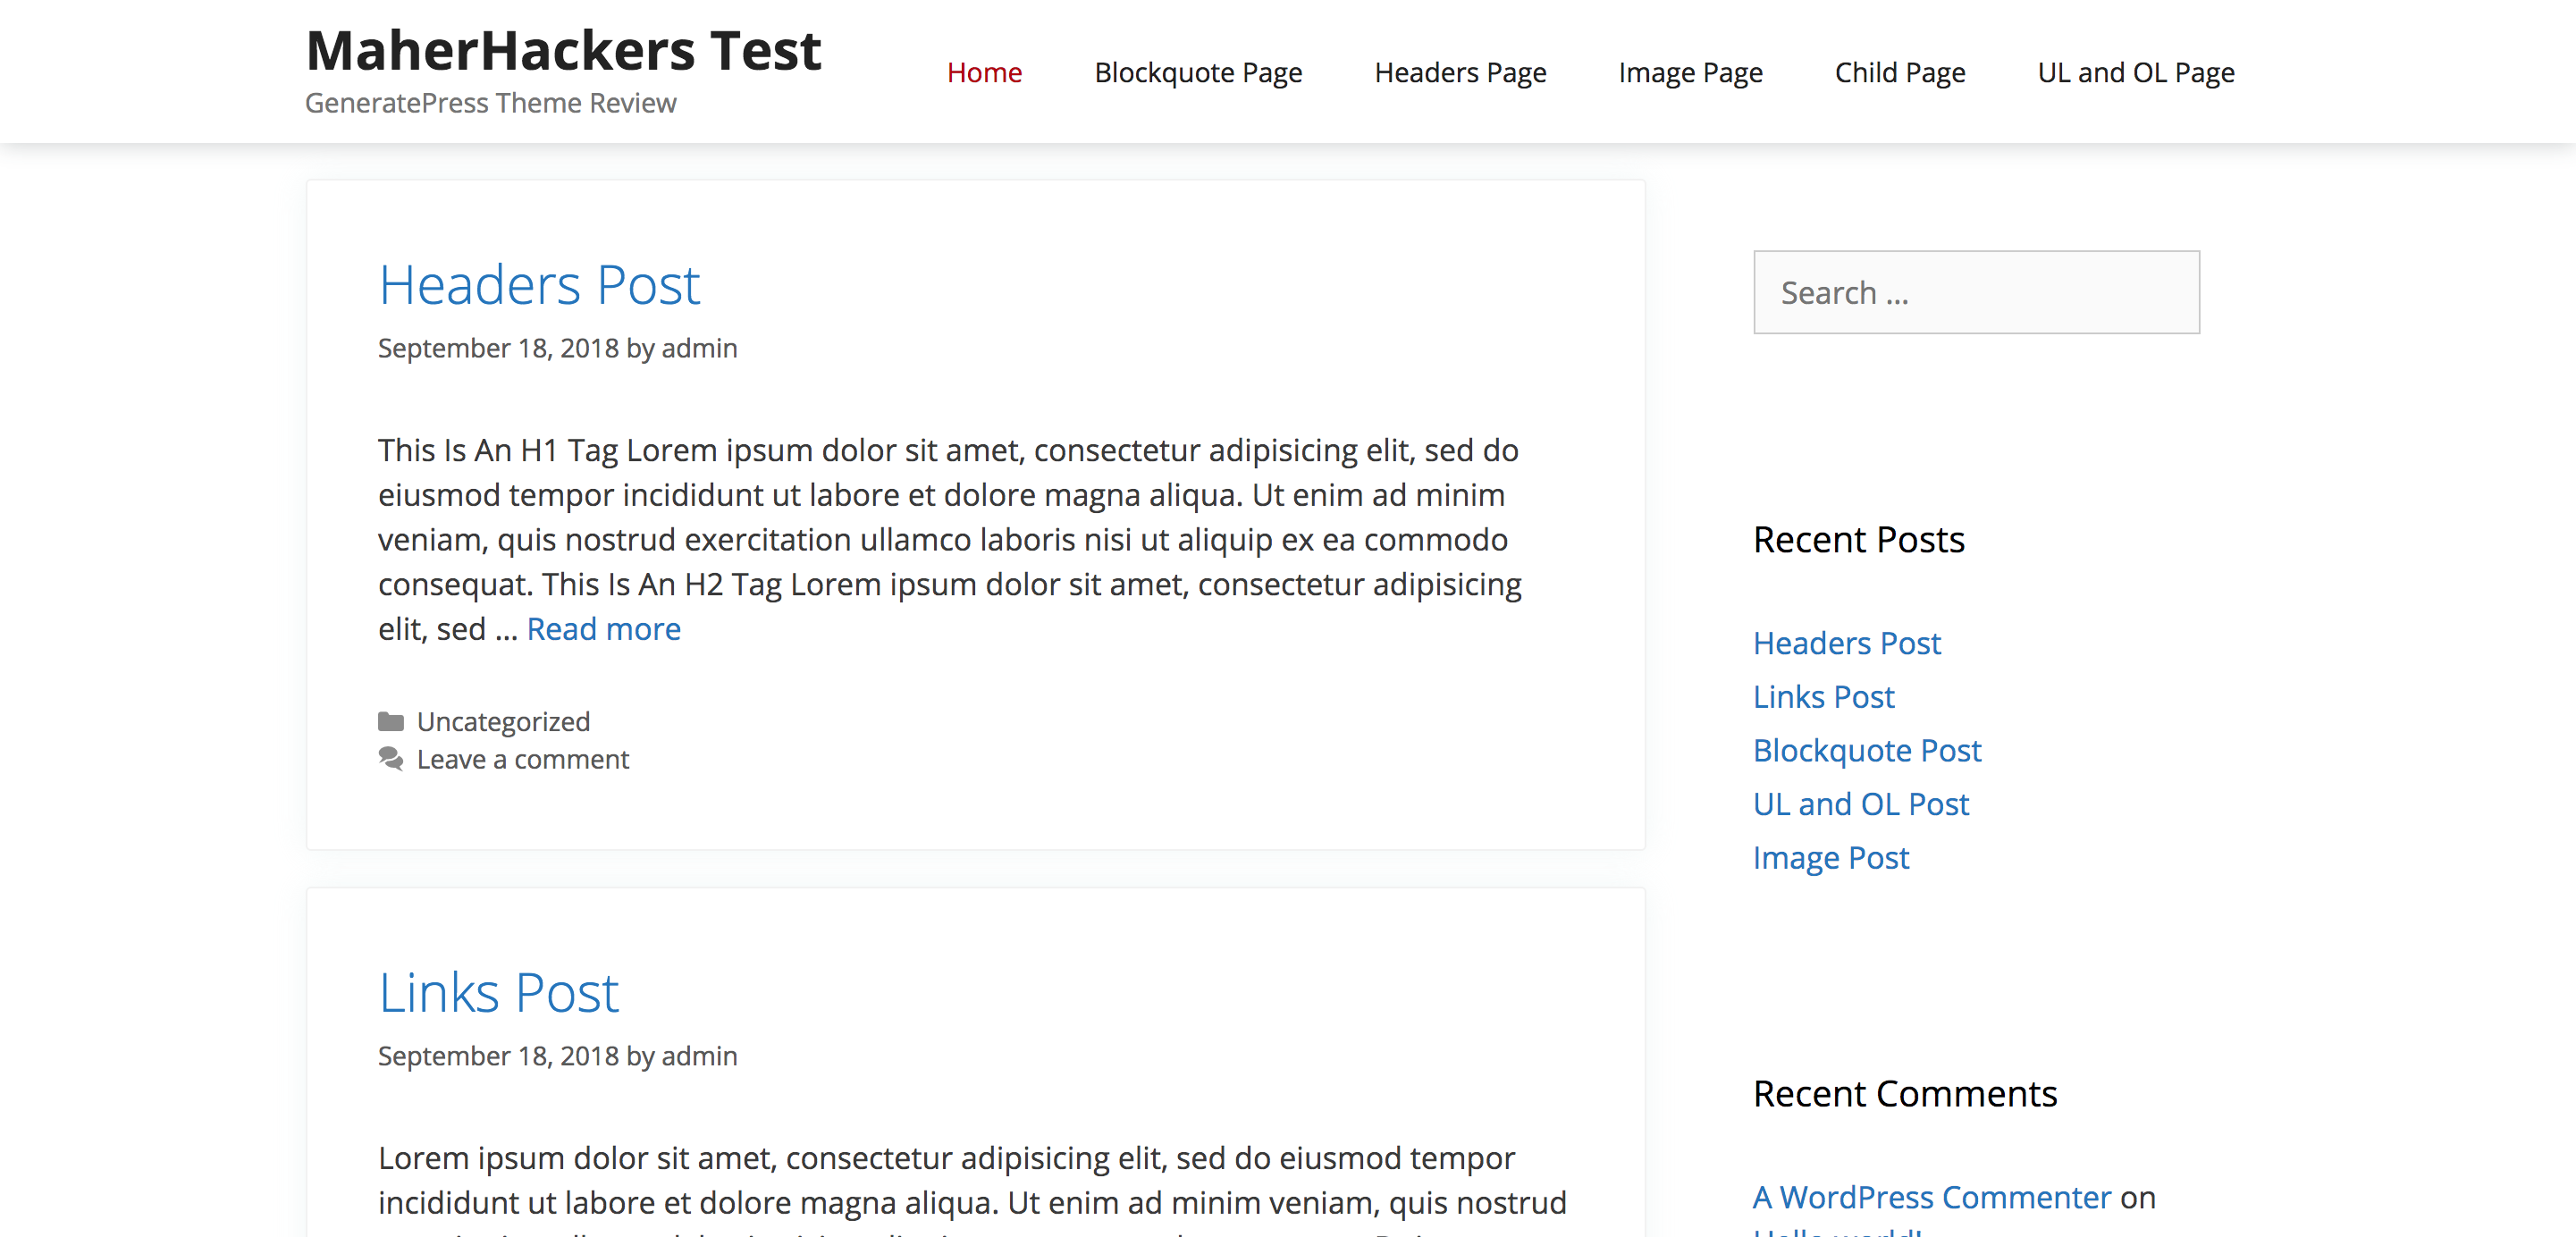Open UL and OL Post sidebar link
Viewport: 2576px width, 1237px height.
(x=1860, y=802)
